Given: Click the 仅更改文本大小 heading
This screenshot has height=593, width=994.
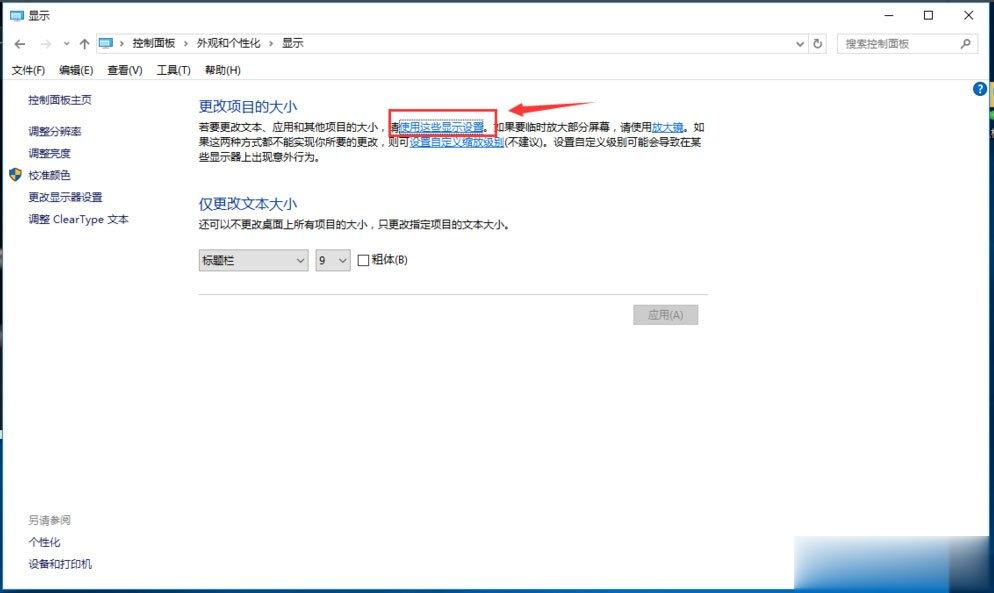Looking at the screenshot, I should pyautogui.click(x=248, y=204).
